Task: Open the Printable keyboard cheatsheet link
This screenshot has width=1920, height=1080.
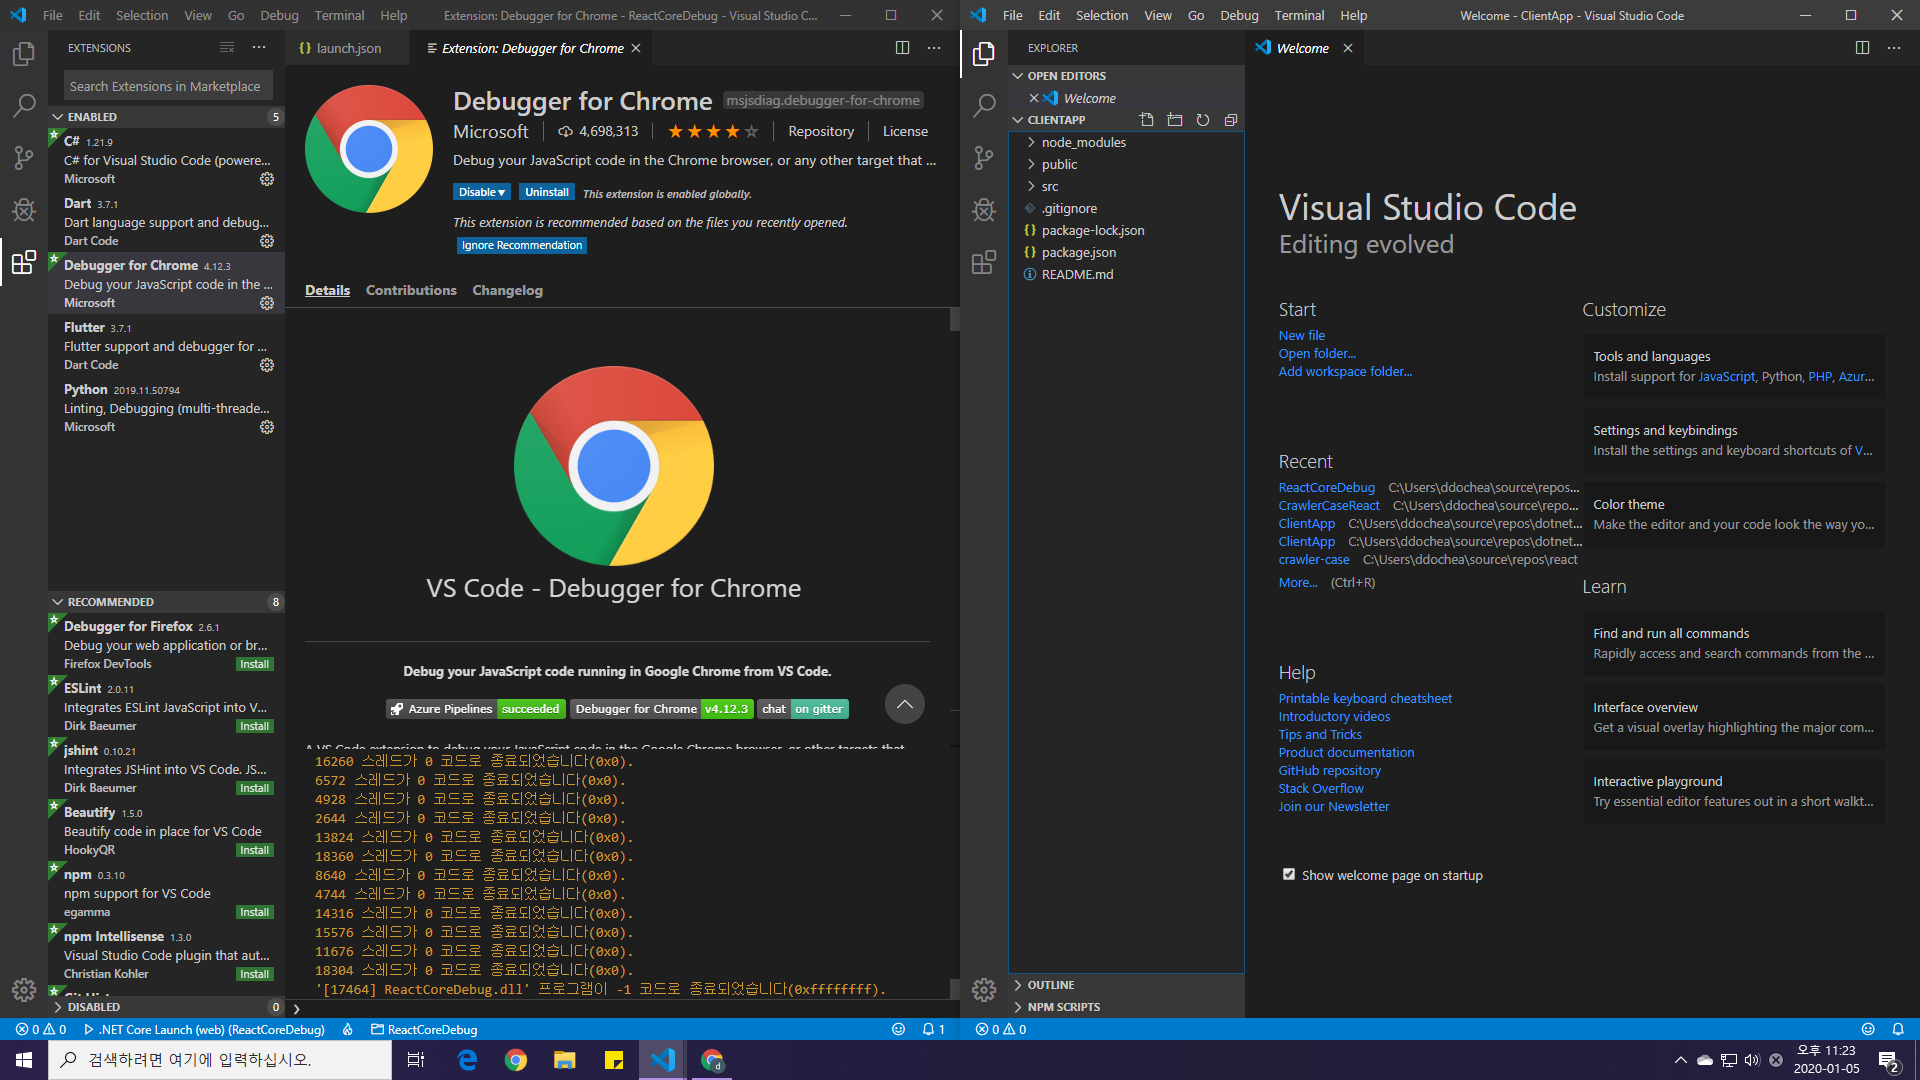Action: (1364, 698)
